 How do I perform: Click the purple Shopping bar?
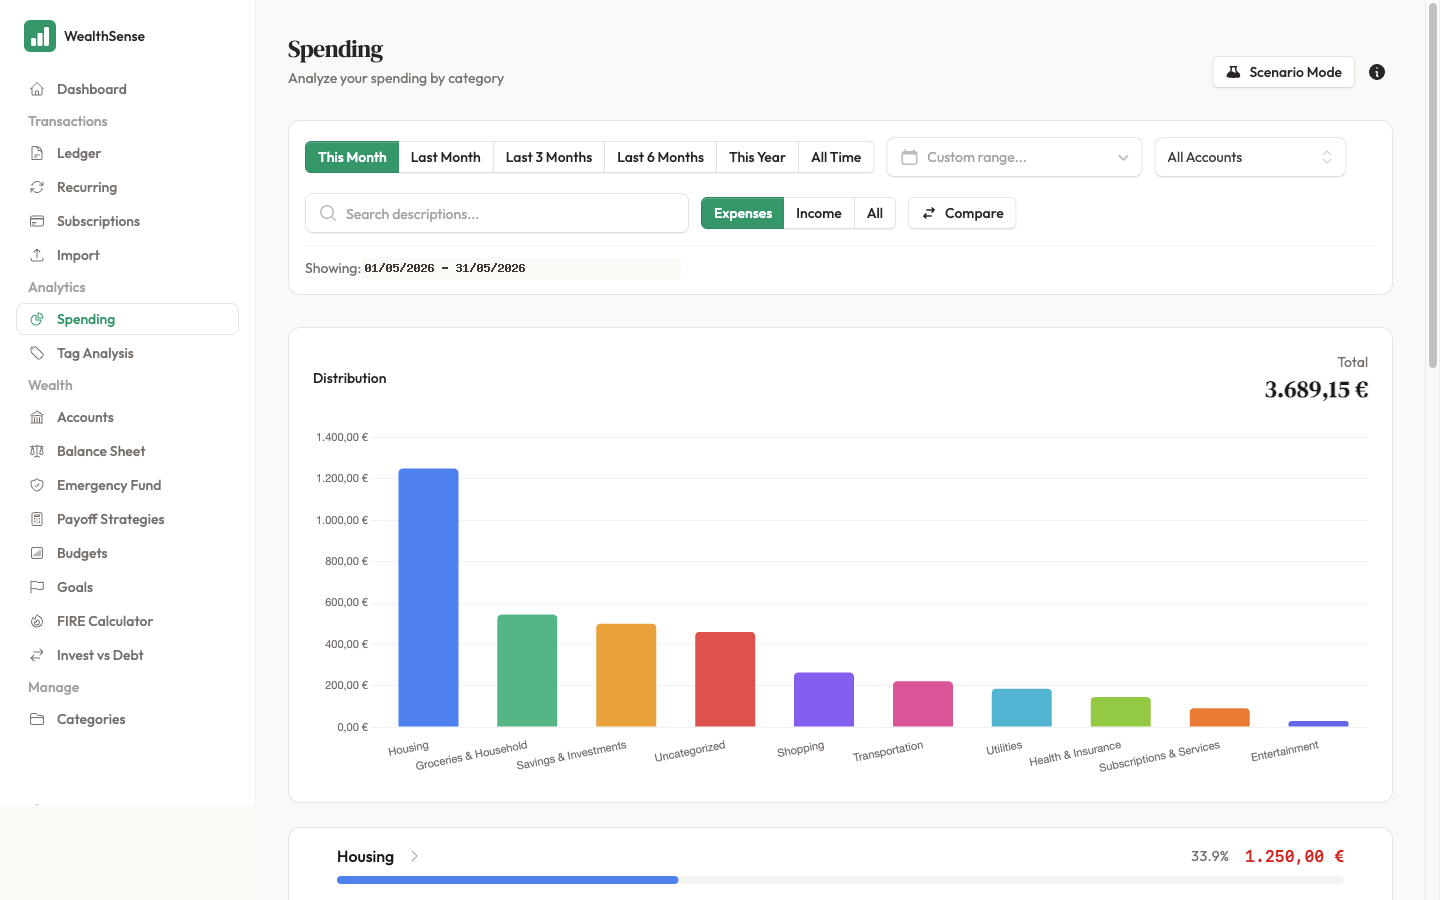click(824, 699)
